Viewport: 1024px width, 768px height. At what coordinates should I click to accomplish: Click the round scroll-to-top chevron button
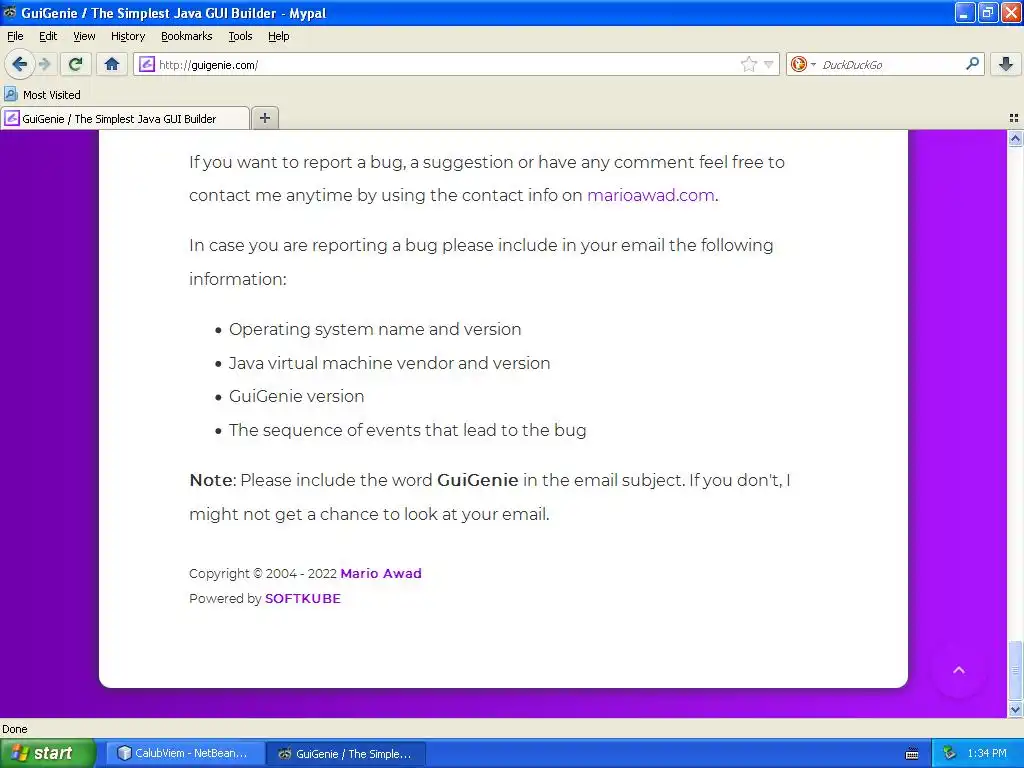click(x=959, y=670)
